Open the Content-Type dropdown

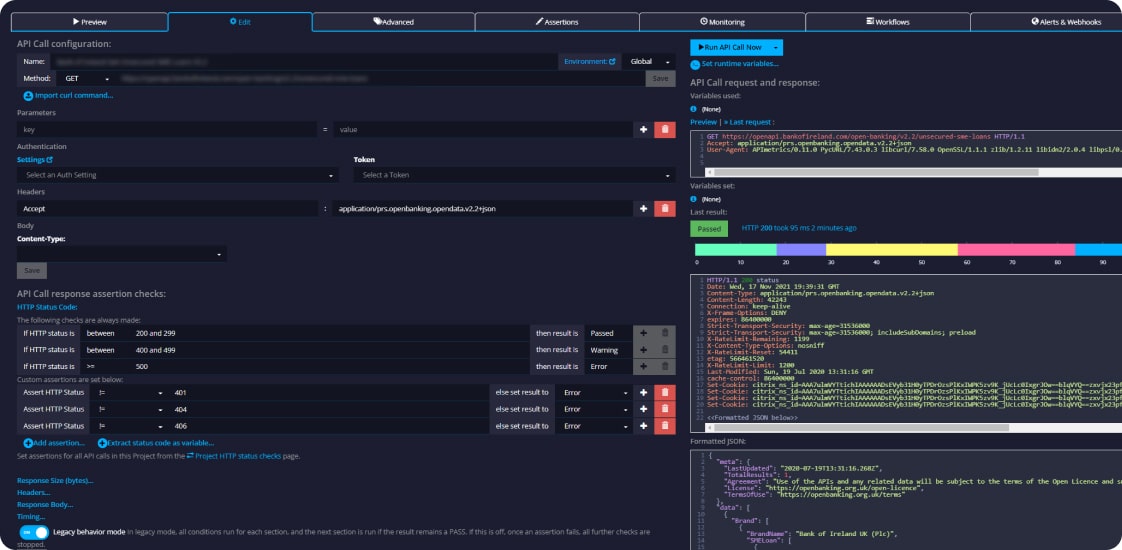point(122,254)
